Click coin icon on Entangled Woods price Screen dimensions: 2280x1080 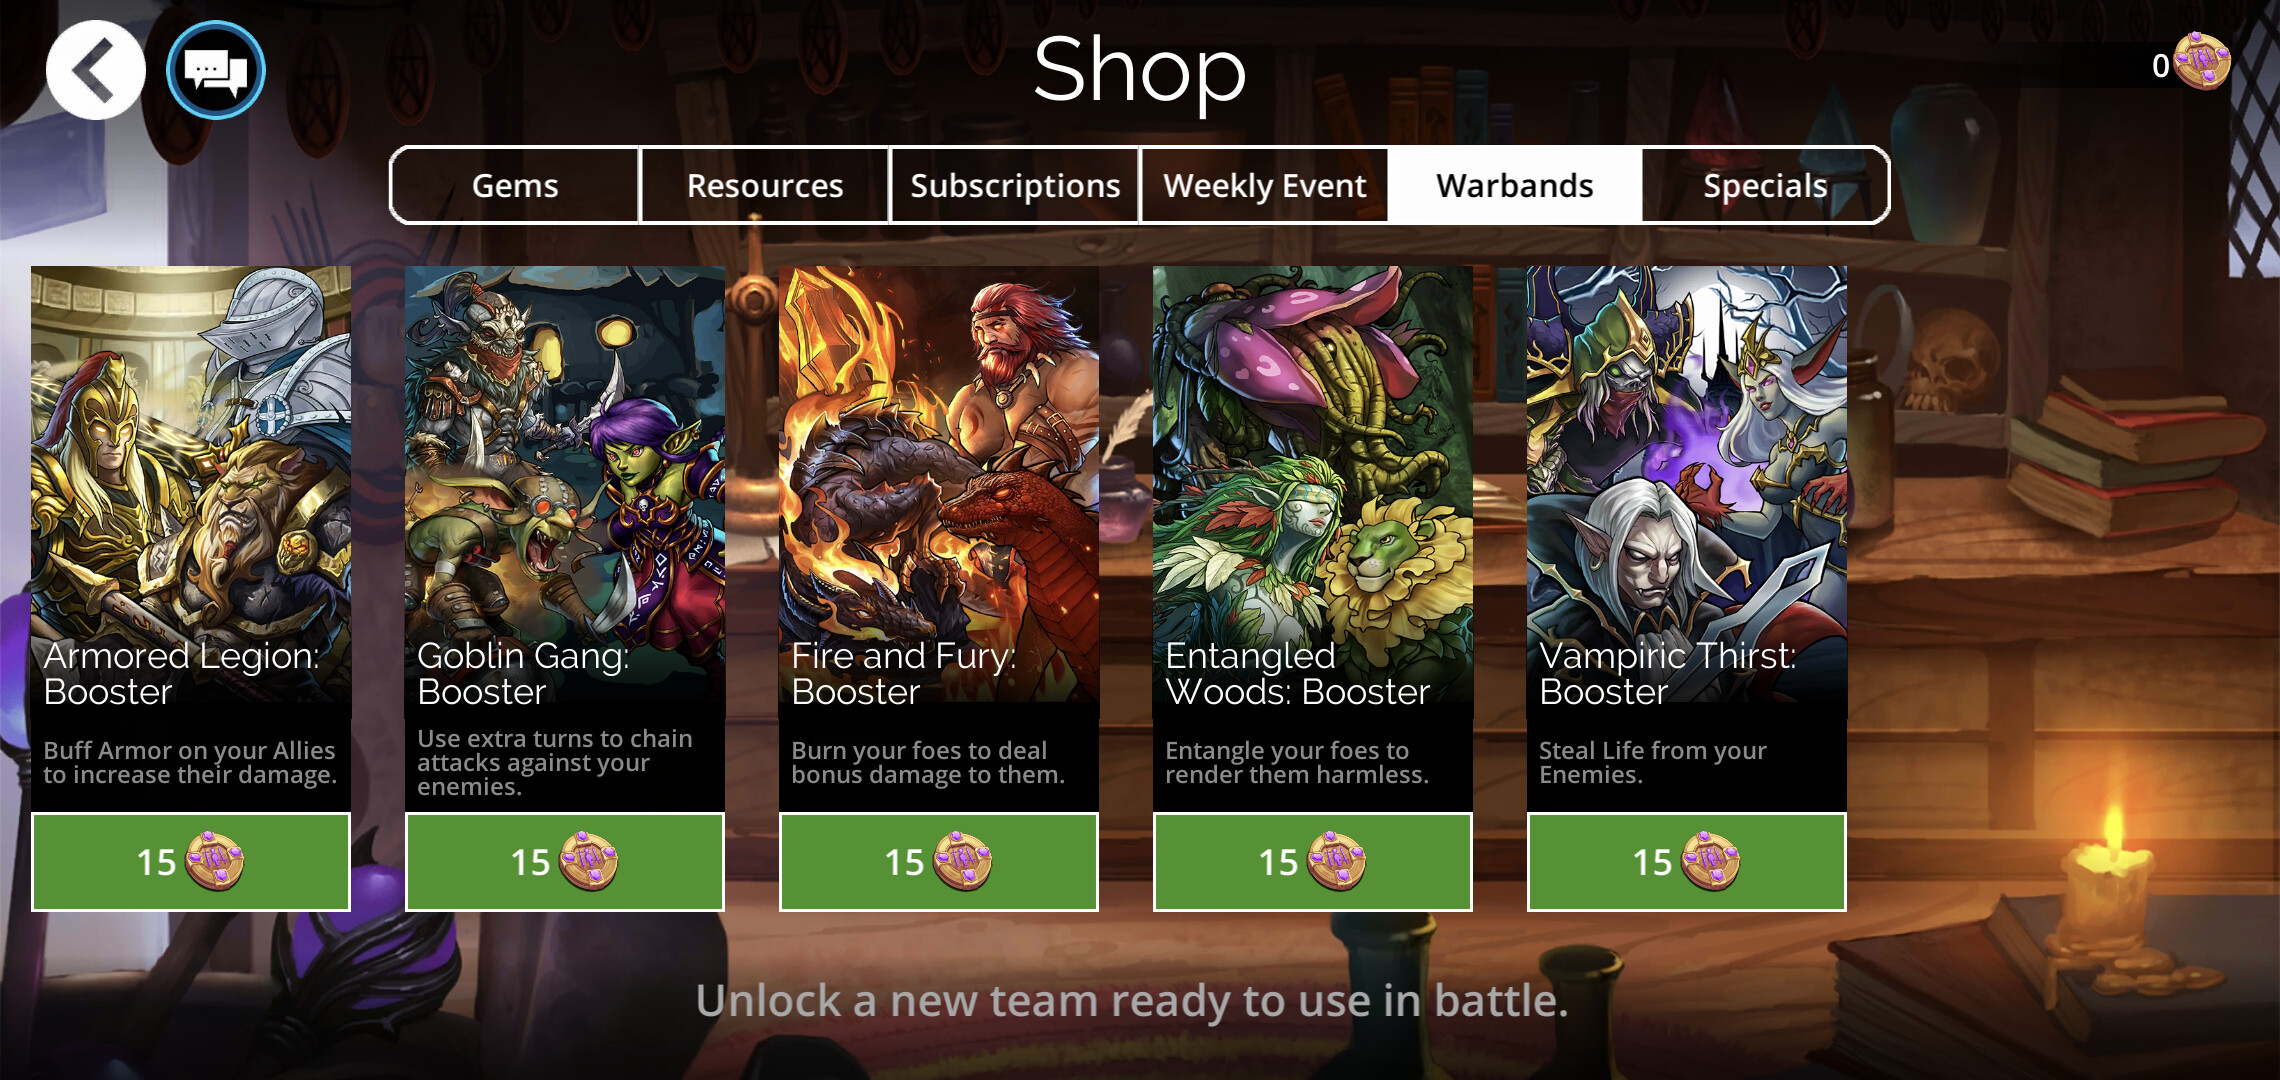coord(1336,861)
